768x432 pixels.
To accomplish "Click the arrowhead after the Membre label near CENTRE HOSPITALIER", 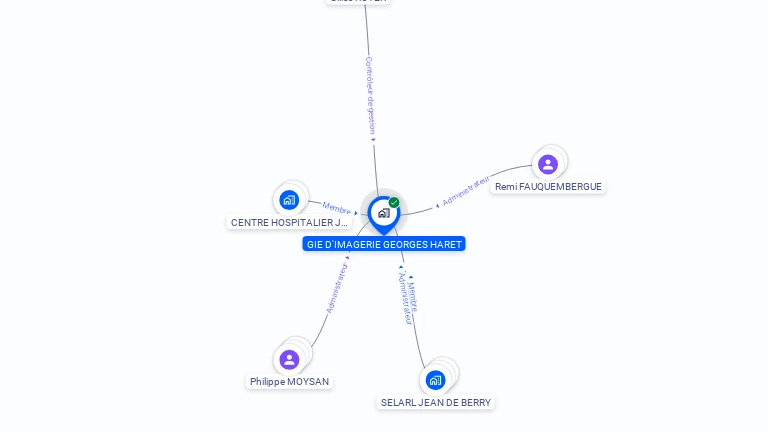I will [x=356, y=213].
